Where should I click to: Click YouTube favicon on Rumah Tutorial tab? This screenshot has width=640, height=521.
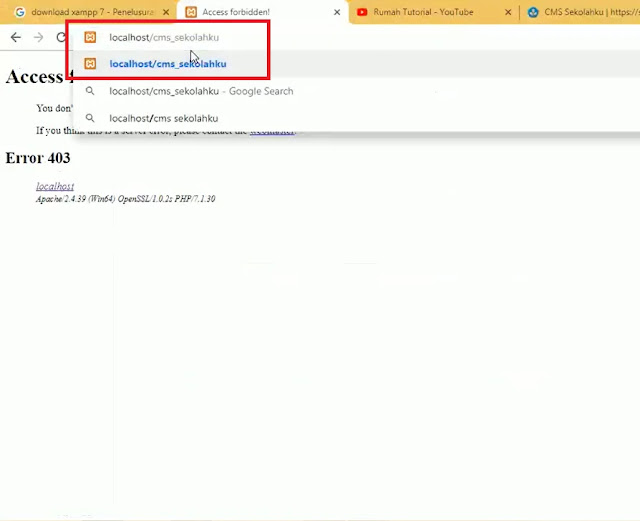[x=362, y=12]
